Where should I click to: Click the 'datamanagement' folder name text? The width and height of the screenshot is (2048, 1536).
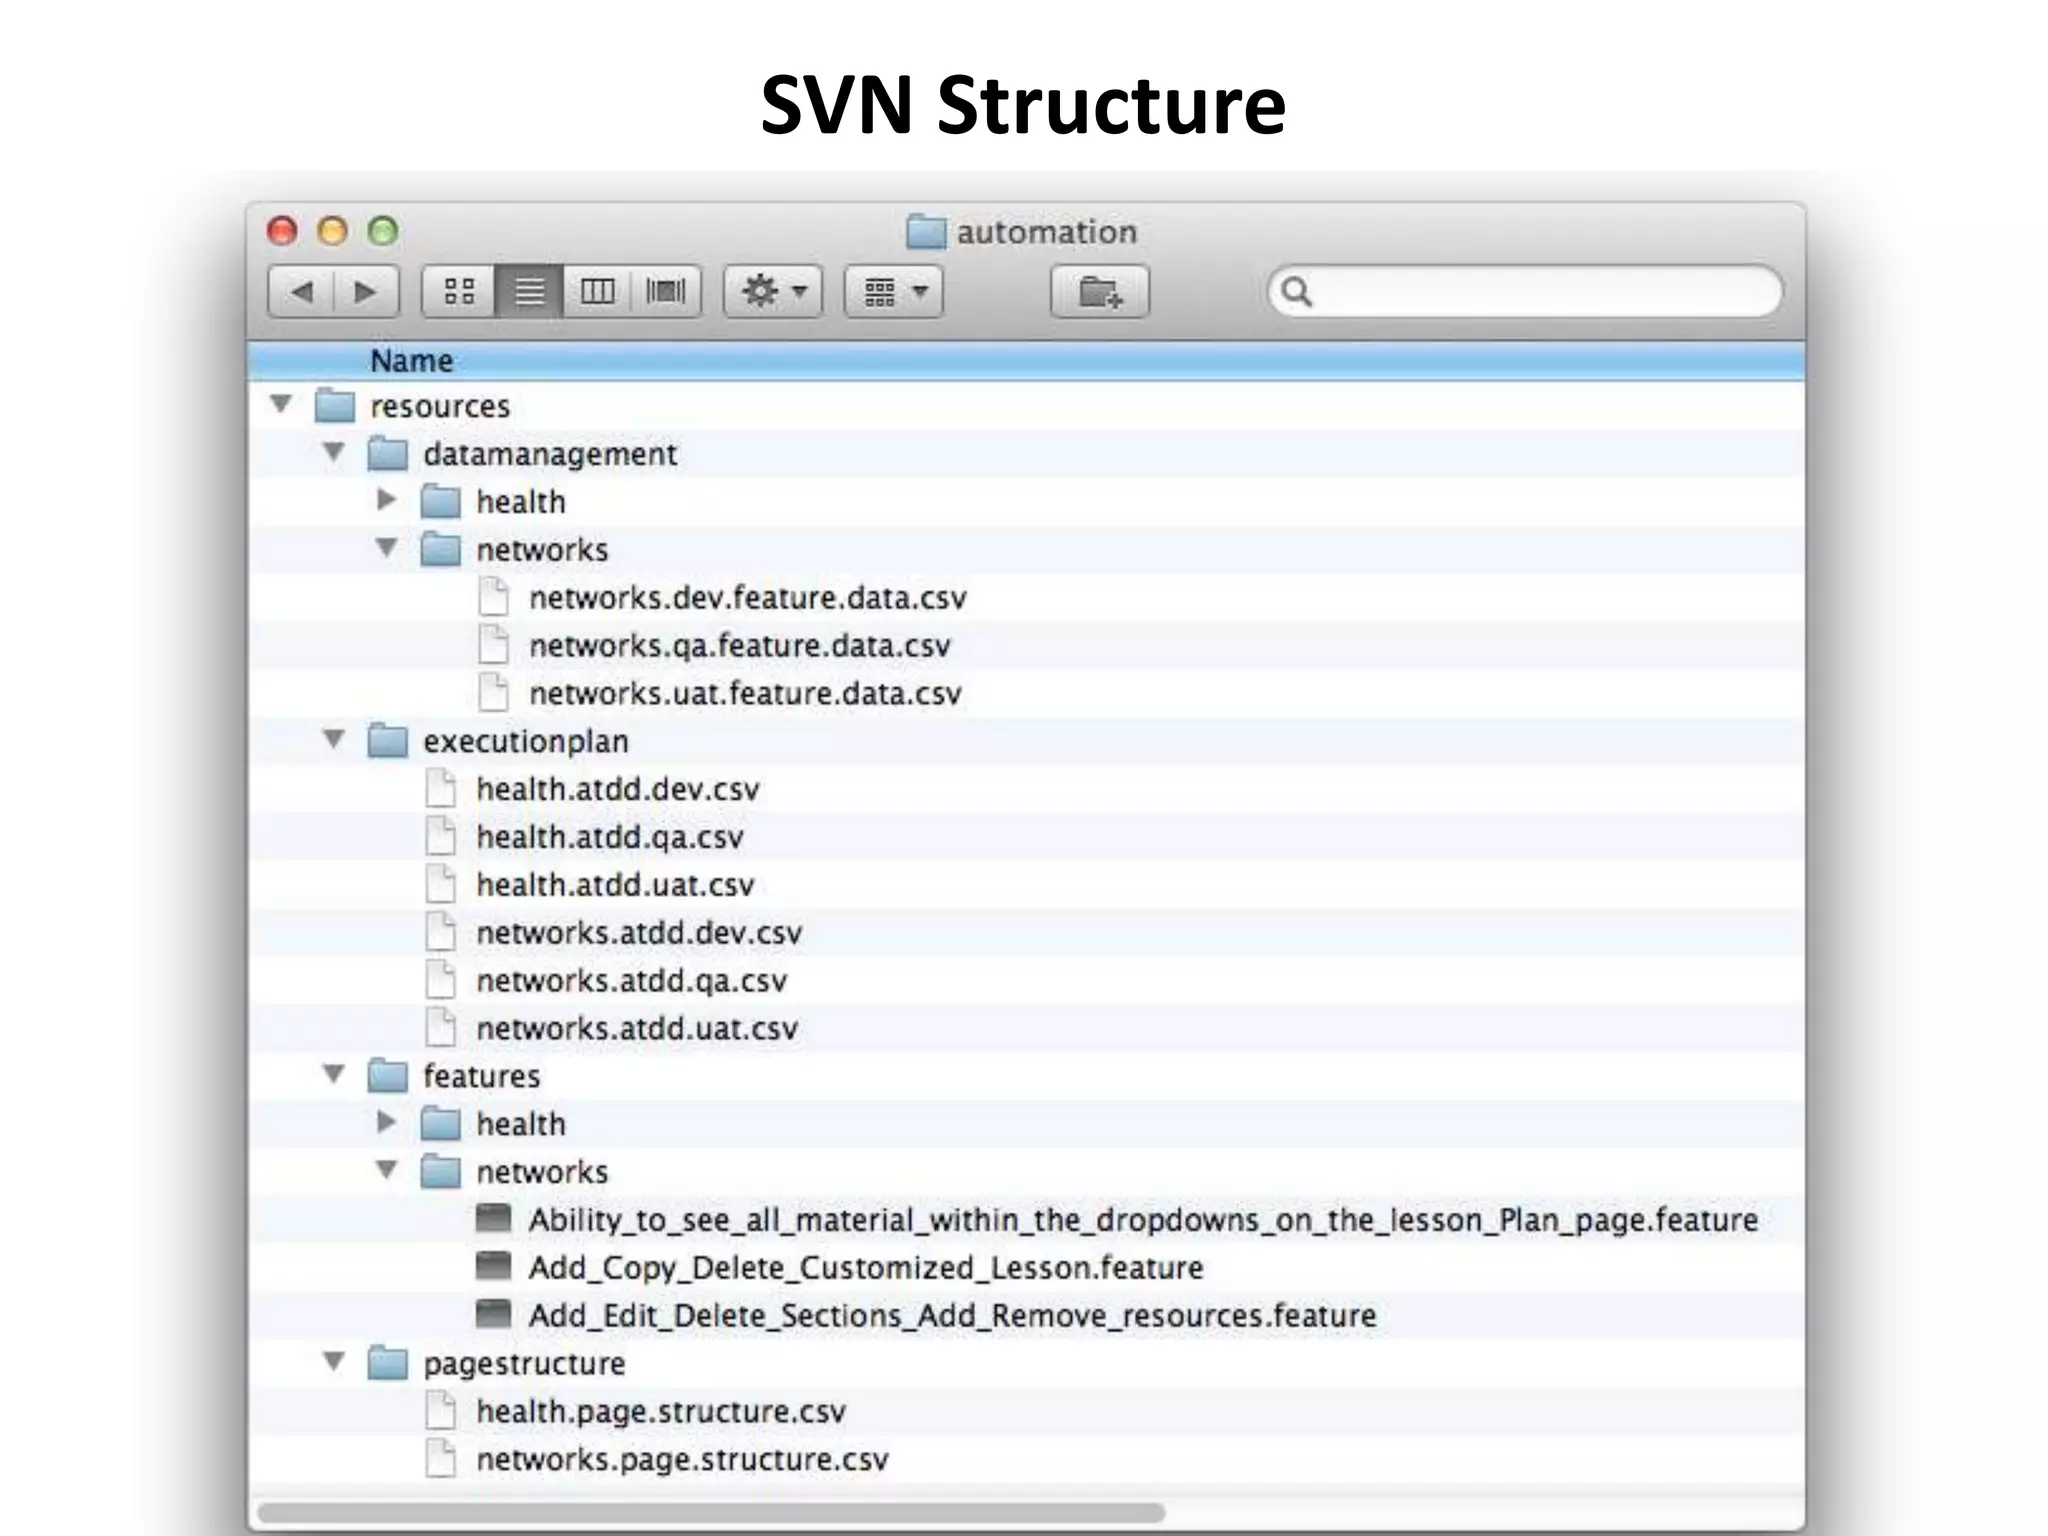click(x=550, y=455)
